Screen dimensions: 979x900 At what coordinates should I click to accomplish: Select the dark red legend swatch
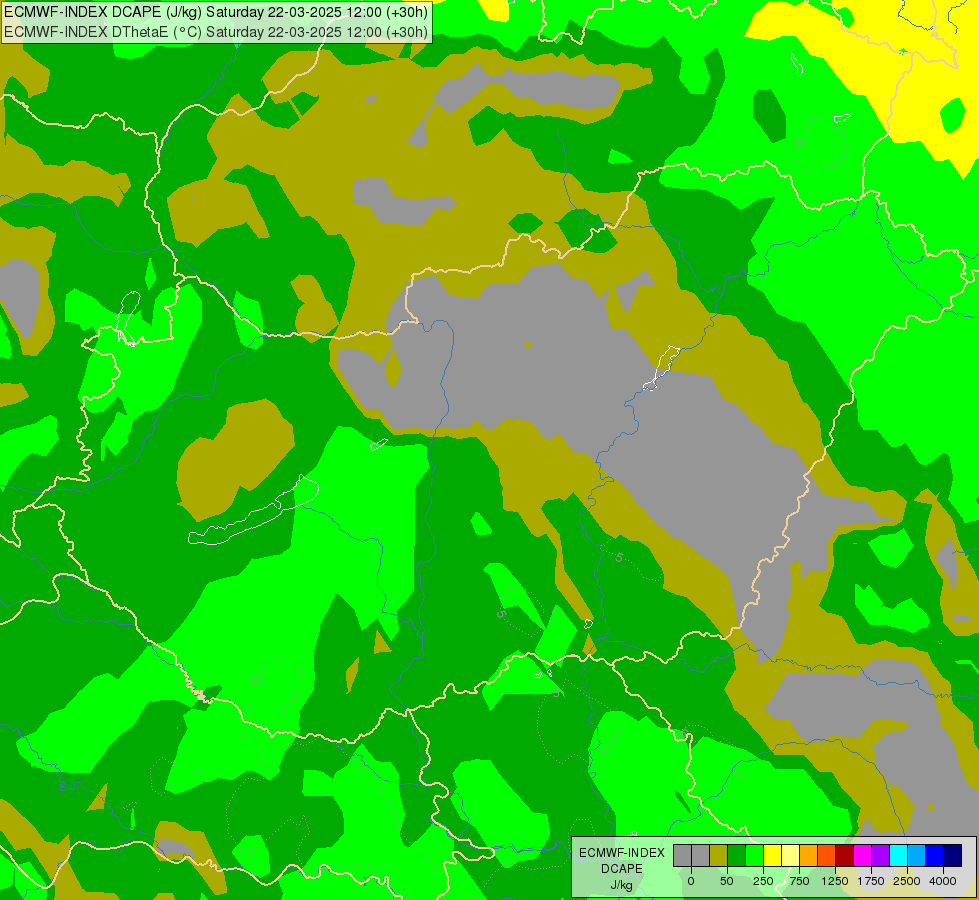845,855
